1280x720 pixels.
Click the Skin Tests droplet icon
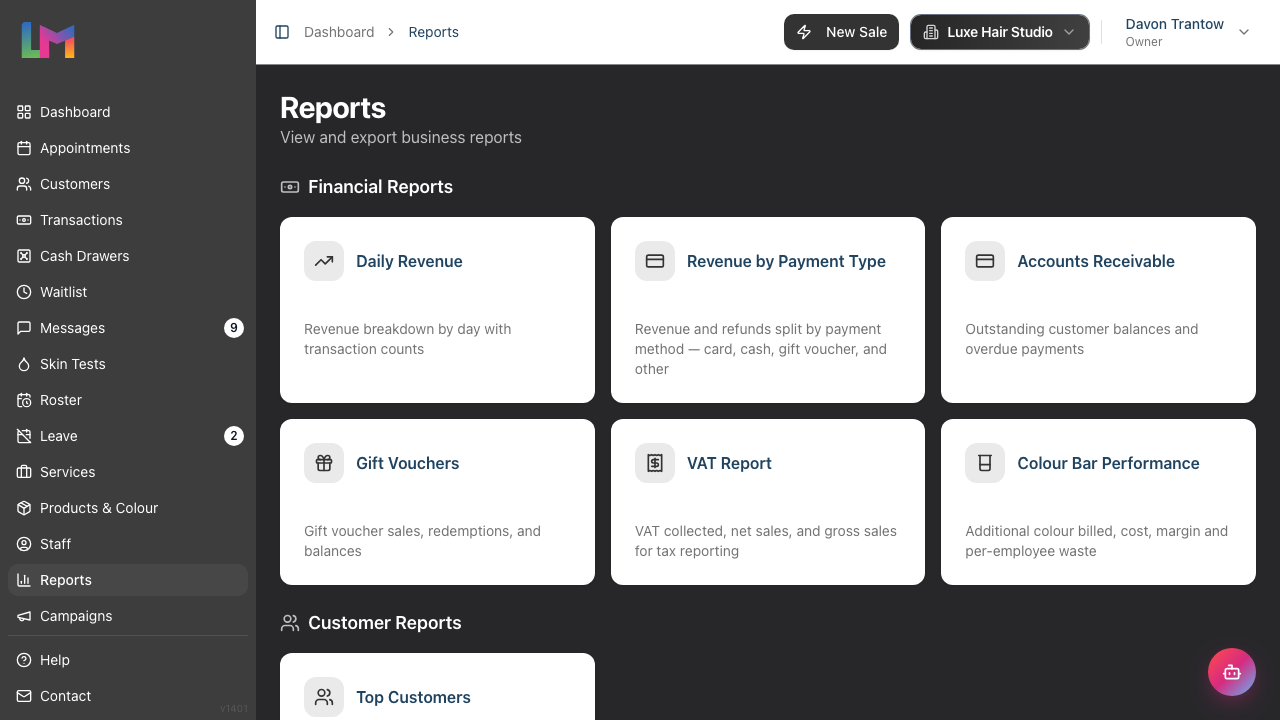point(24,364)
